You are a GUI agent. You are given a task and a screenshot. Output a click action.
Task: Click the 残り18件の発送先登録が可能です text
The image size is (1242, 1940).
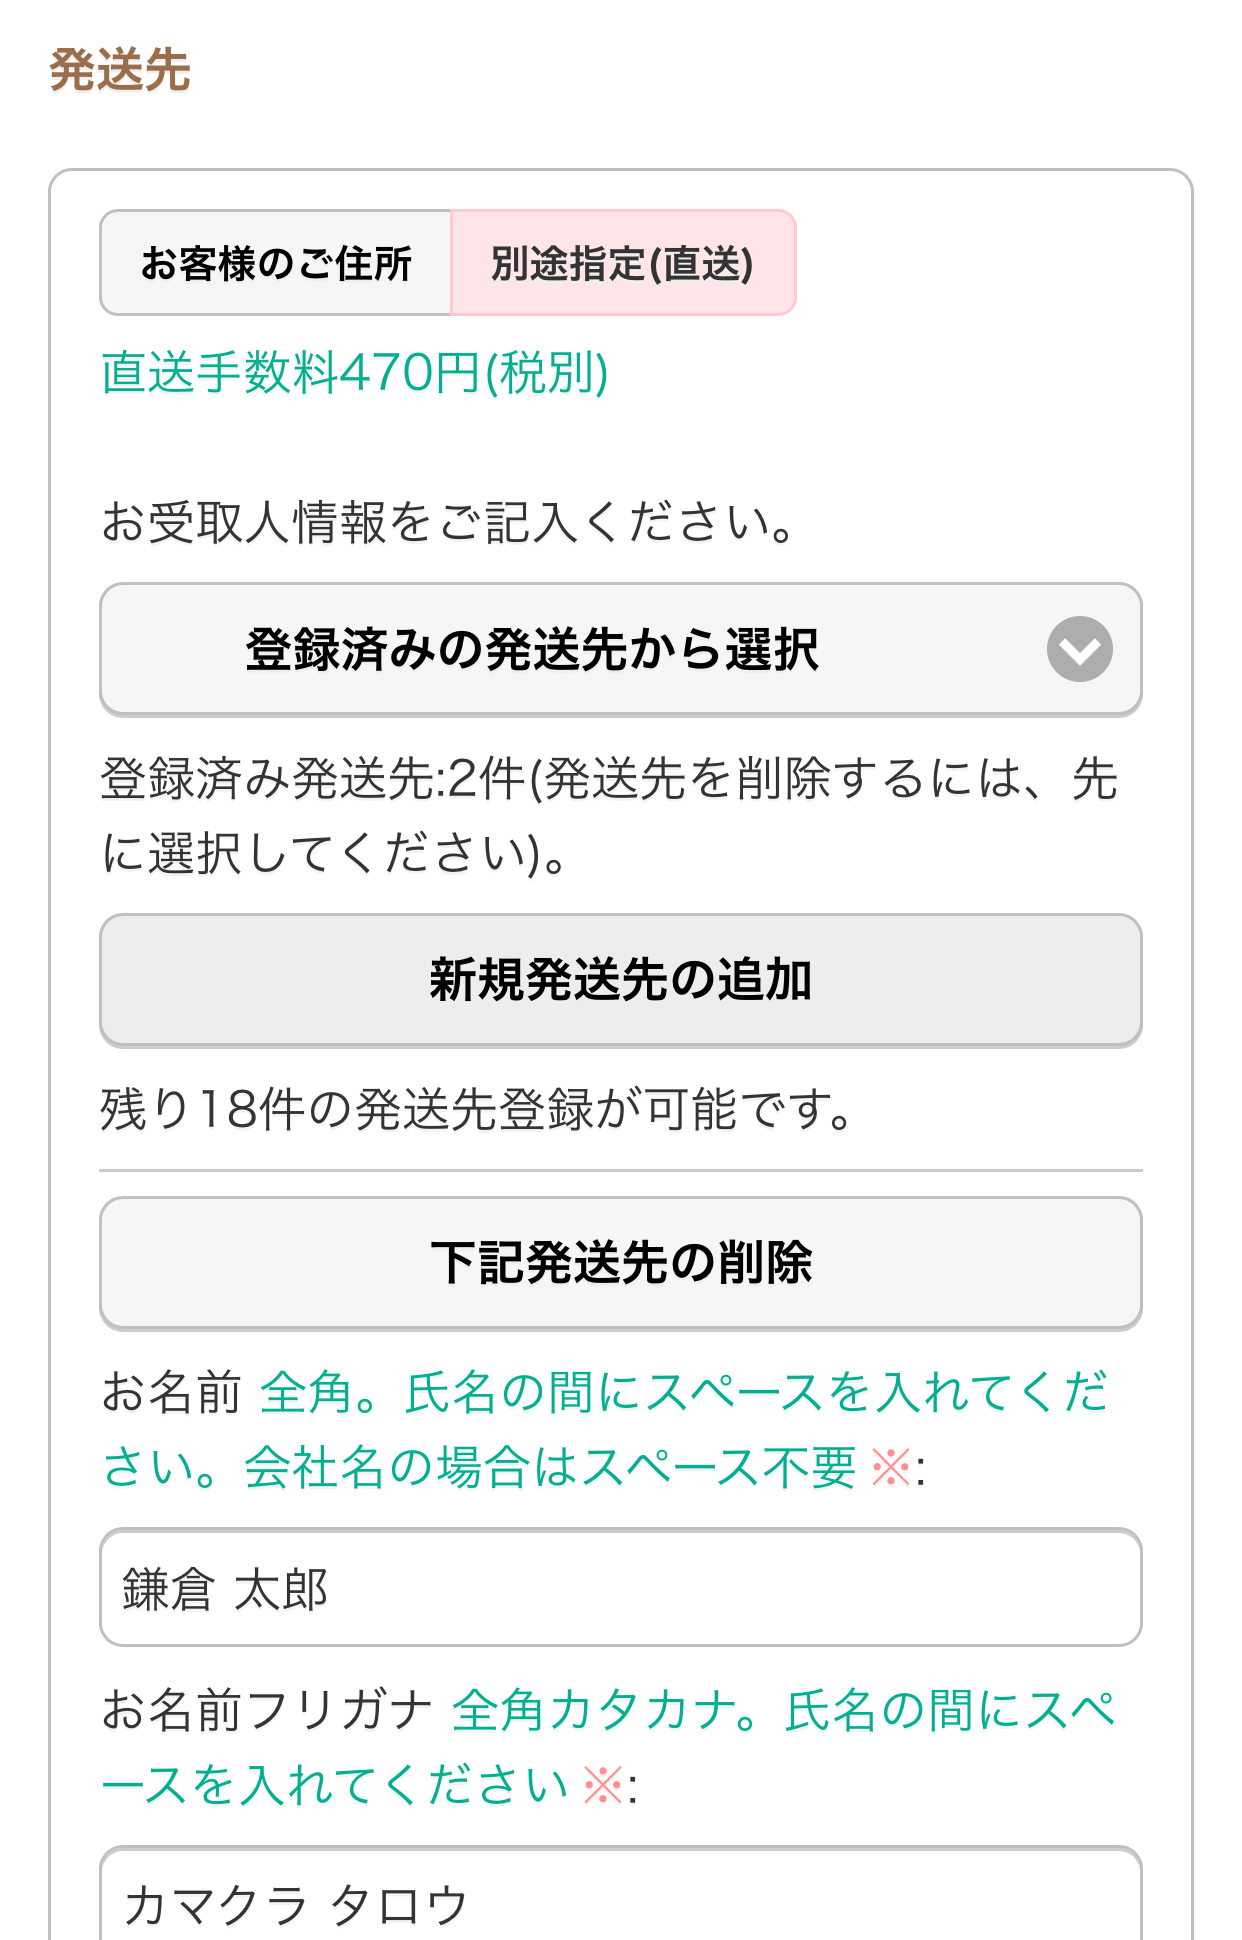click(x=476, y=1109)
